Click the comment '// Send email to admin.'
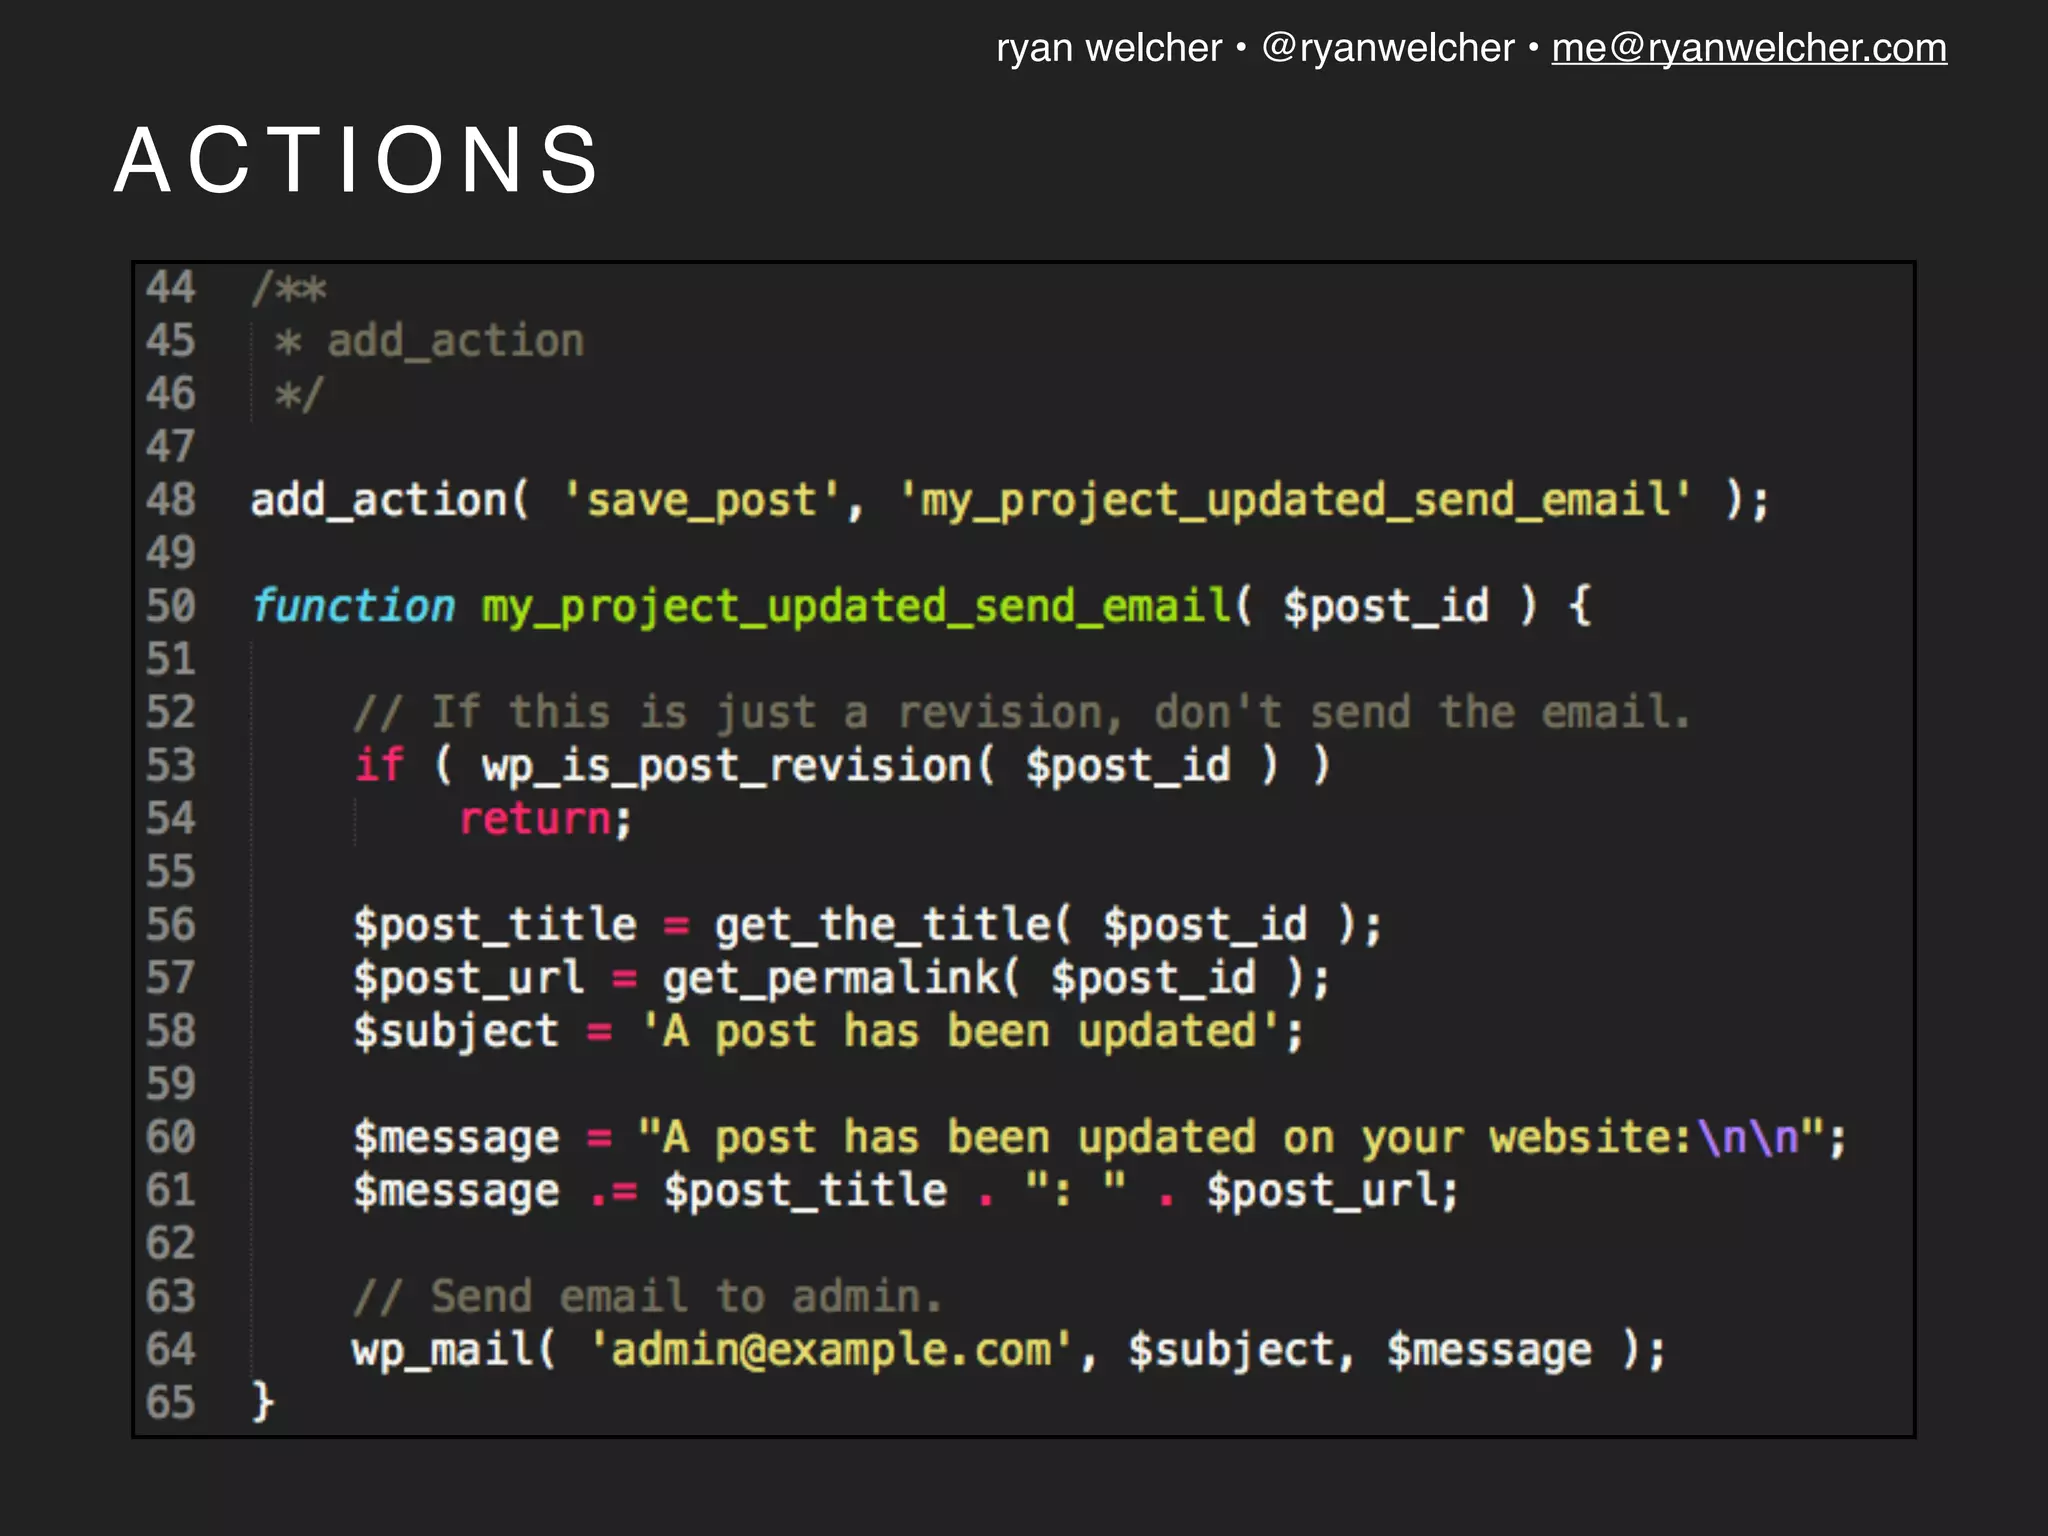The width and height of the screenshot is (2048, 1536). coord(649,1297)
